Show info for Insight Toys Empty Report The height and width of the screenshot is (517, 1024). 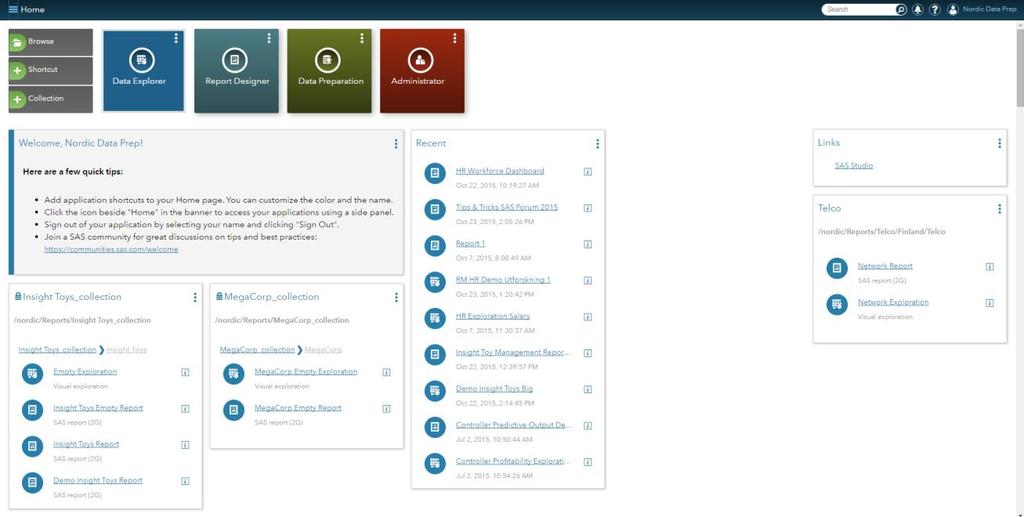[185, 409]
